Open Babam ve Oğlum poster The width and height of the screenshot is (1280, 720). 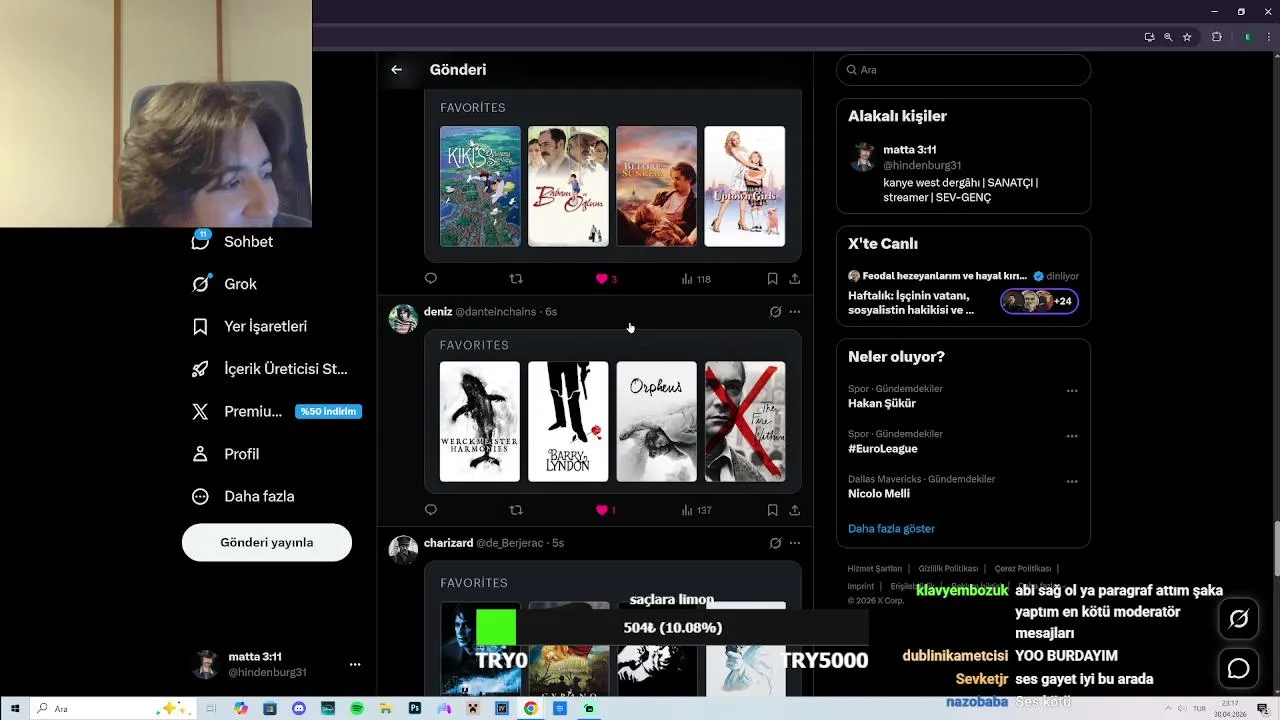click(568, 186)
